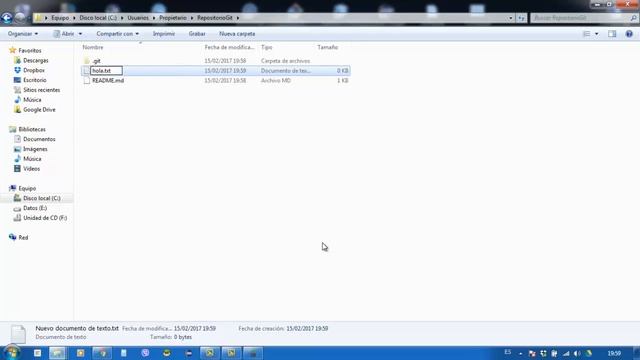Image resolution: width=640 pixels, height=360 pixels.
Task: Click the Forward navigation arrow
Action: pyautogui.click(x=20, y=18)
